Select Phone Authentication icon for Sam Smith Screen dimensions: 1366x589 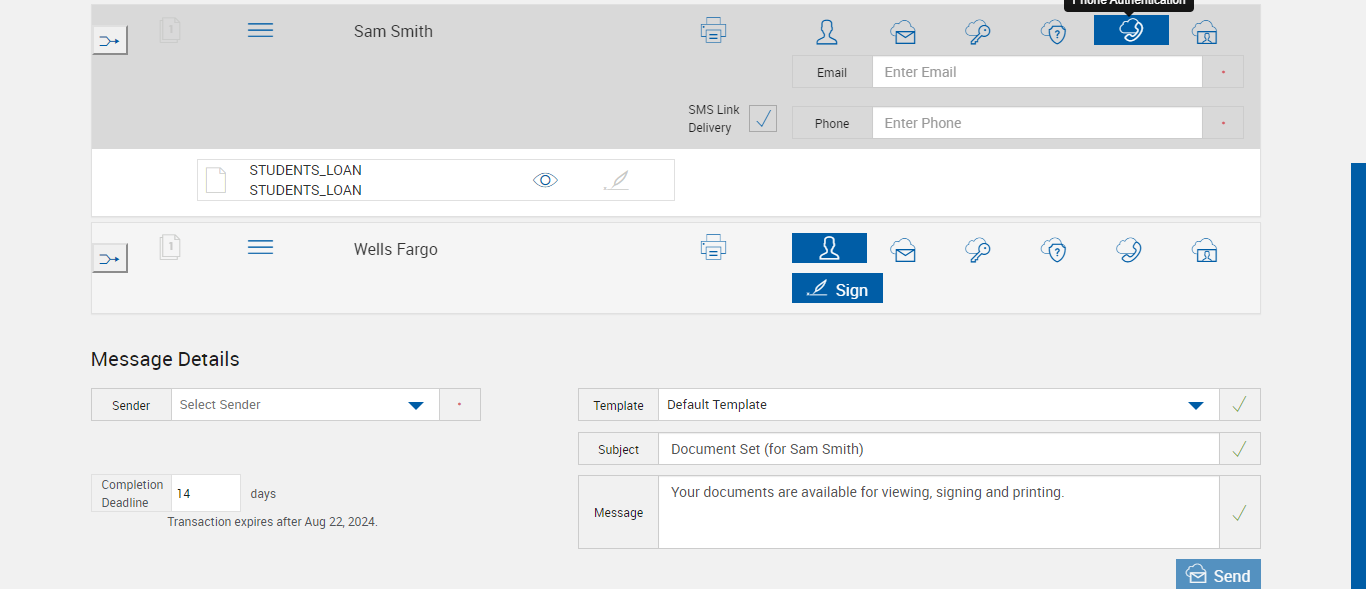1131,31
